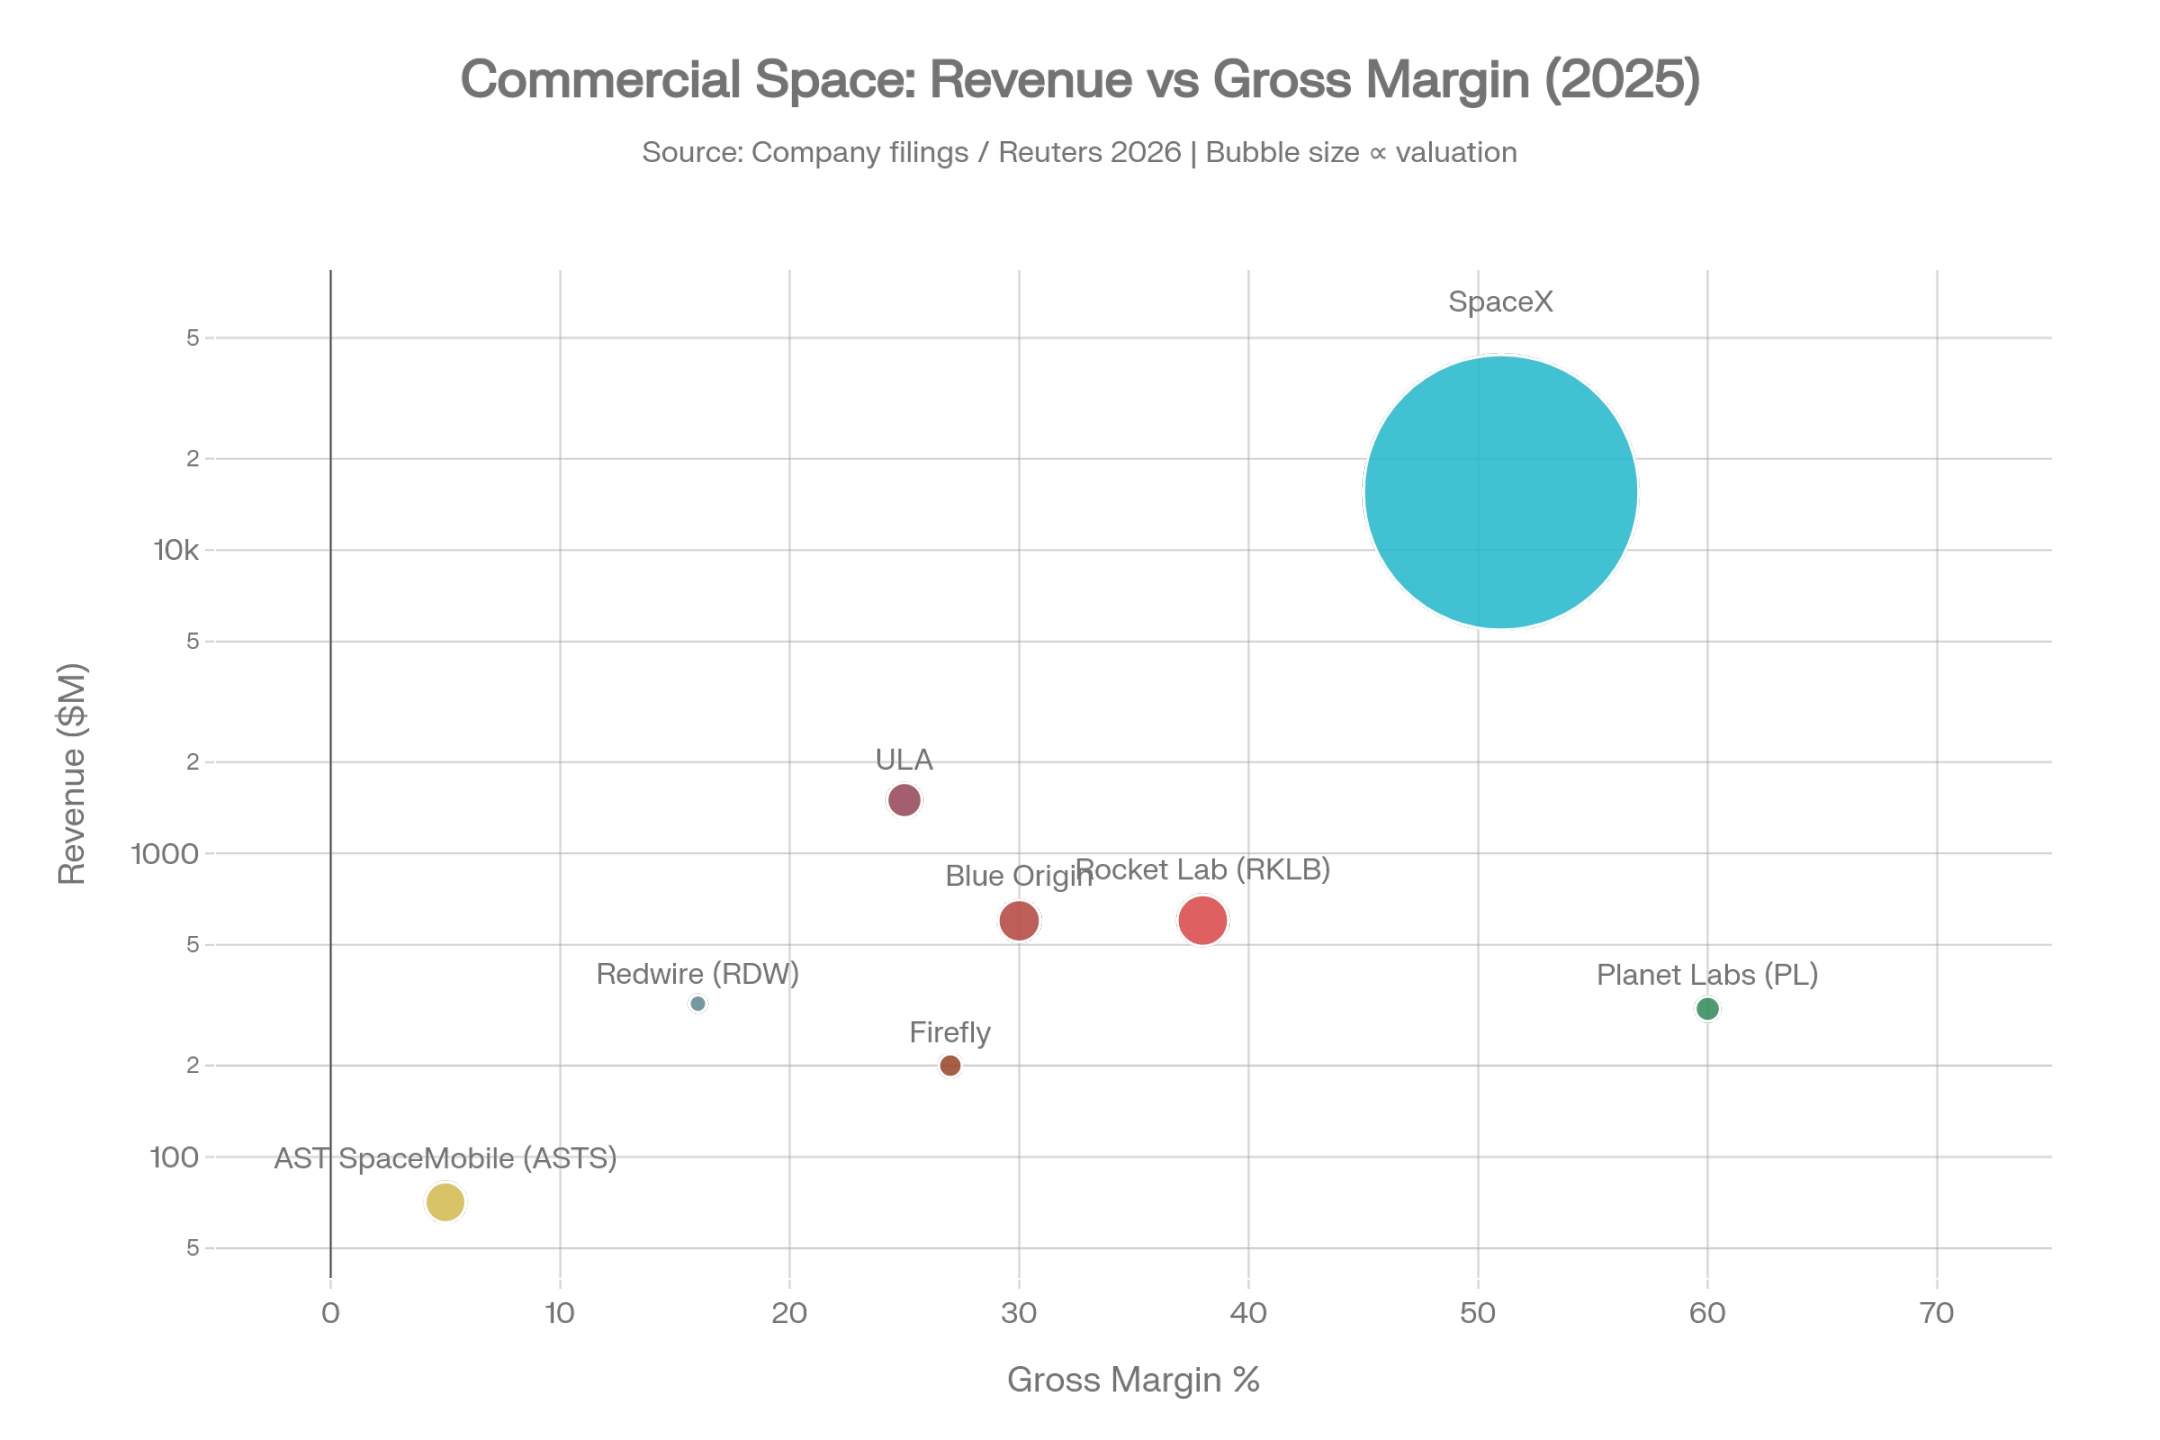The height and width of the screenshot is (1440, 2160).
Task: Click the Rocket Lab (RKLB) bubble
Action: pos(1203,920)
